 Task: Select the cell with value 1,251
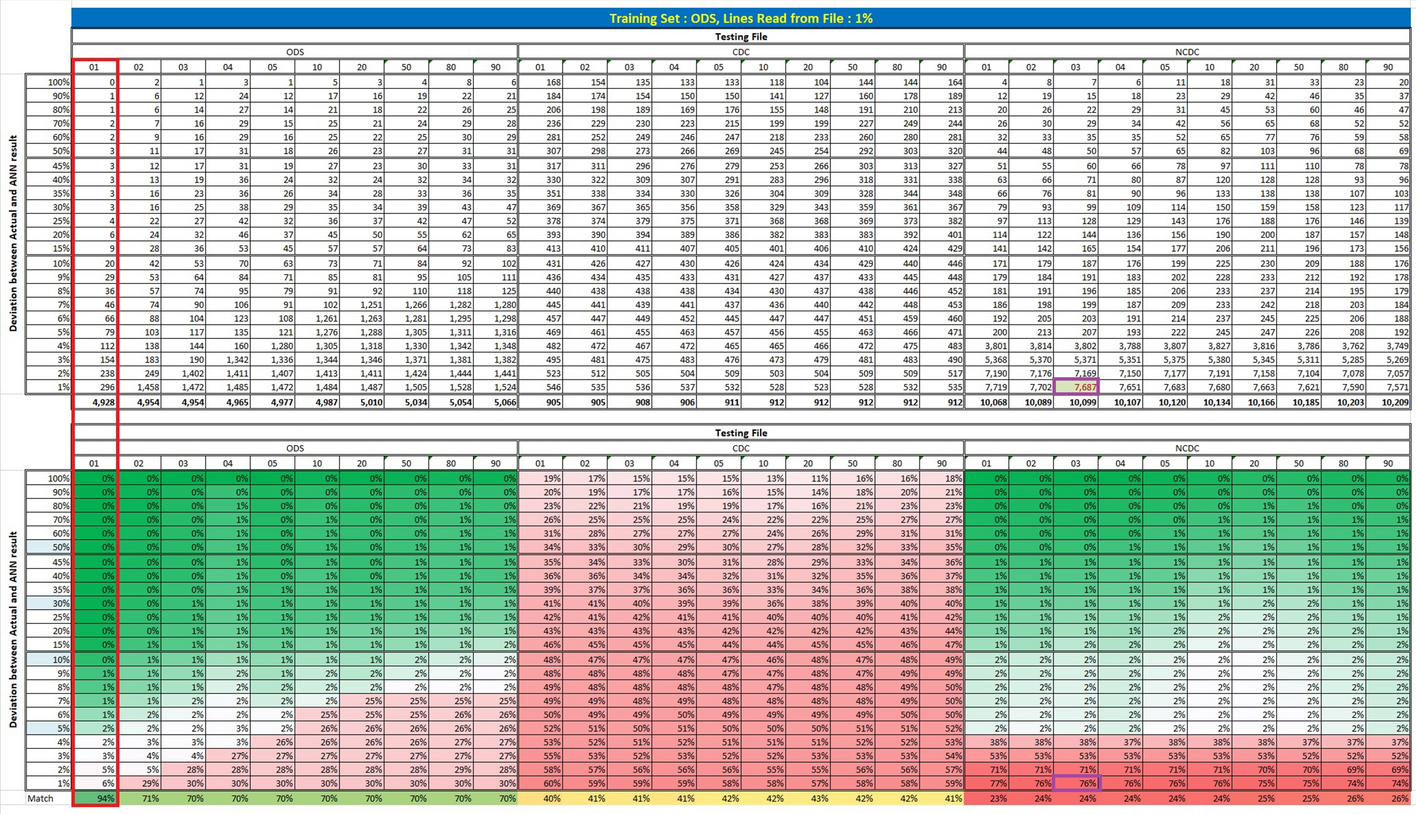coord(362,304)
